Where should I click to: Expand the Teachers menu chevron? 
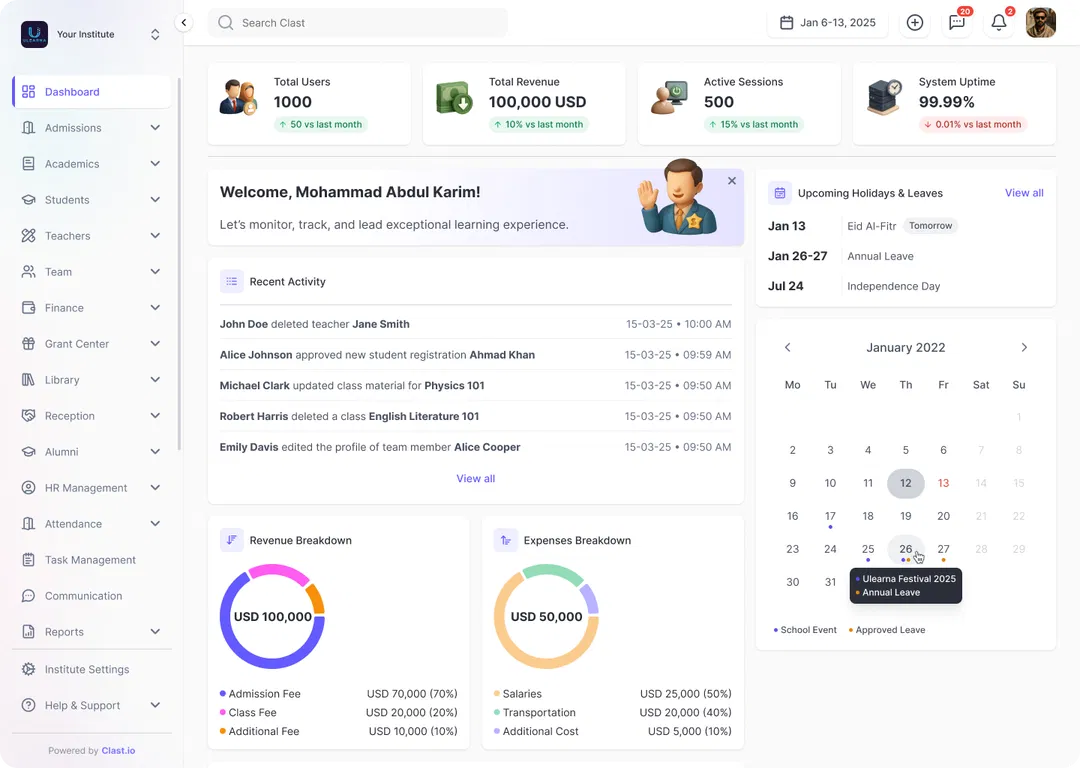pos(155,236)
